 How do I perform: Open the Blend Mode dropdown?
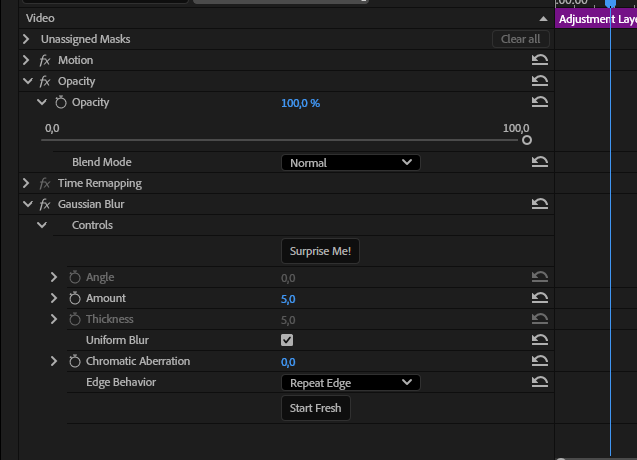351,163
